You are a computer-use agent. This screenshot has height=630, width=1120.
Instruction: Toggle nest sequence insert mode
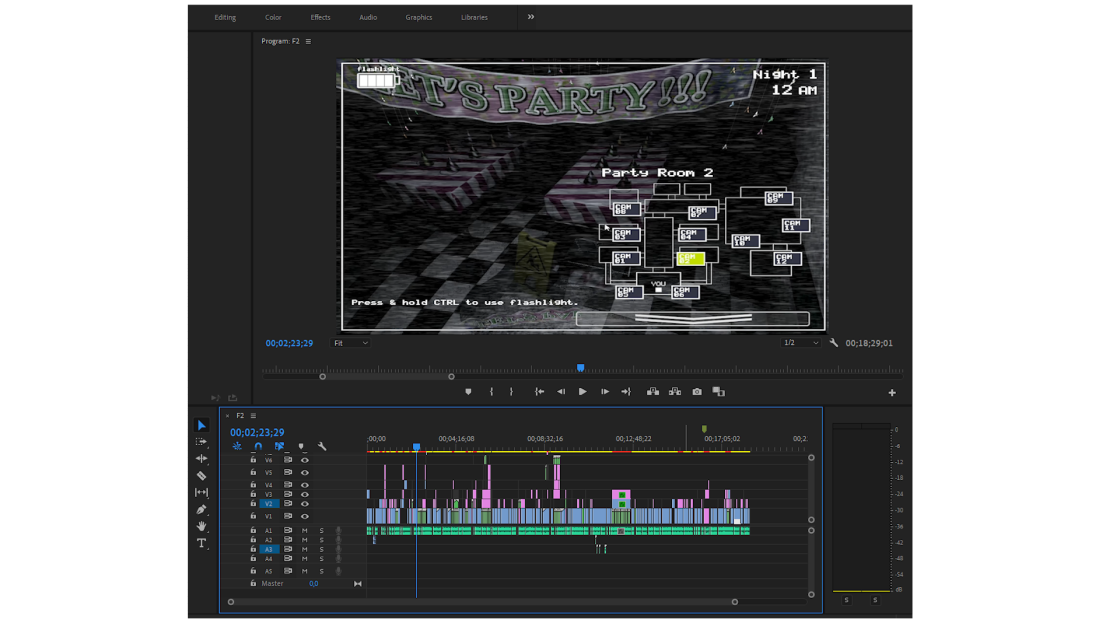coord(237,446)
